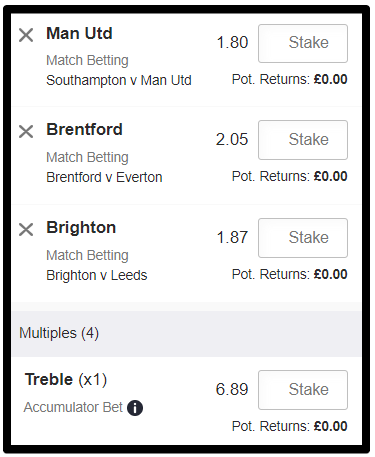This screenshot has width=375, height=457.
Task: Select the Treble 6.89 odds
Action: point(232,389)
